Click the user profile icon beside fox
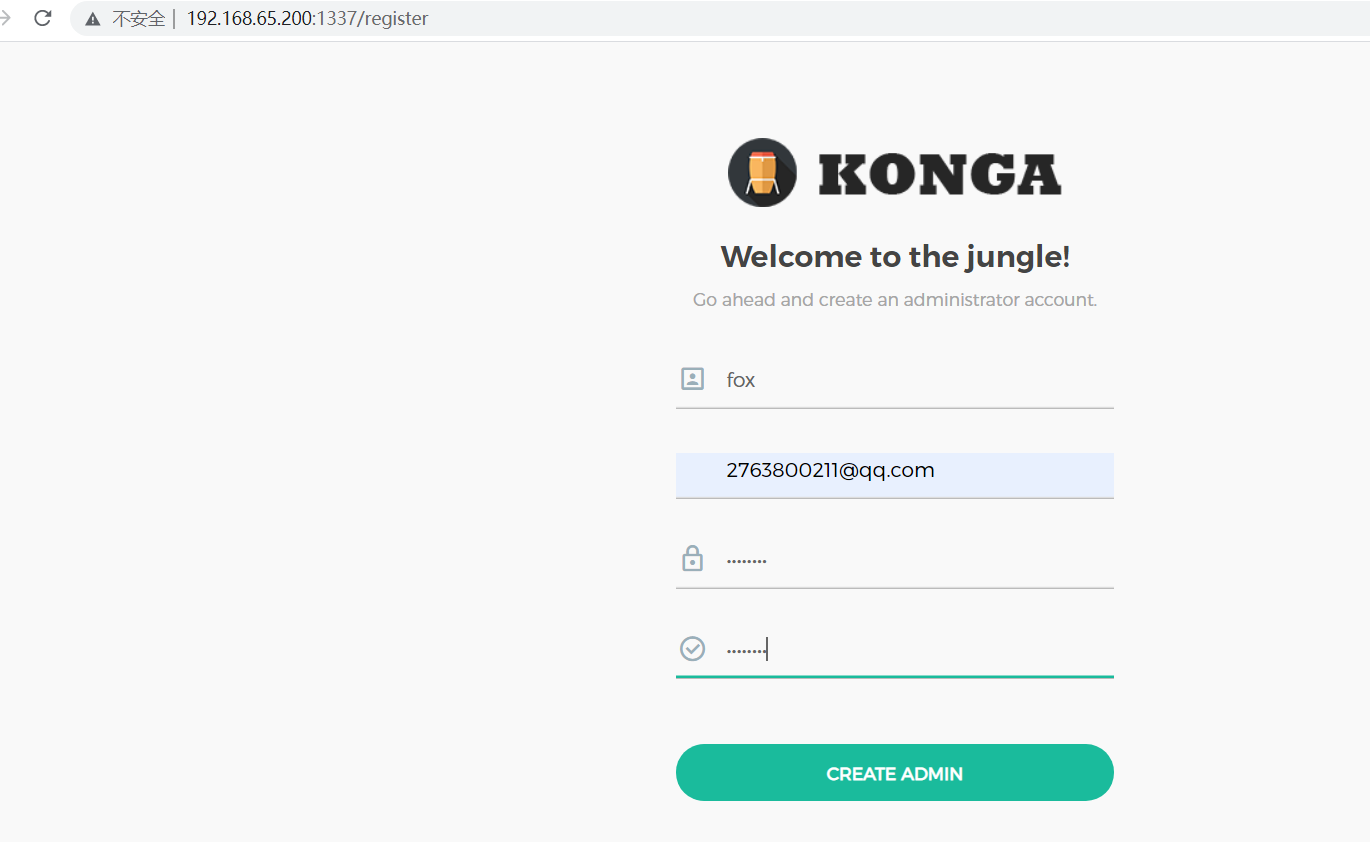The width and height of the screenshot is (1370, 842). click(692, 379)
